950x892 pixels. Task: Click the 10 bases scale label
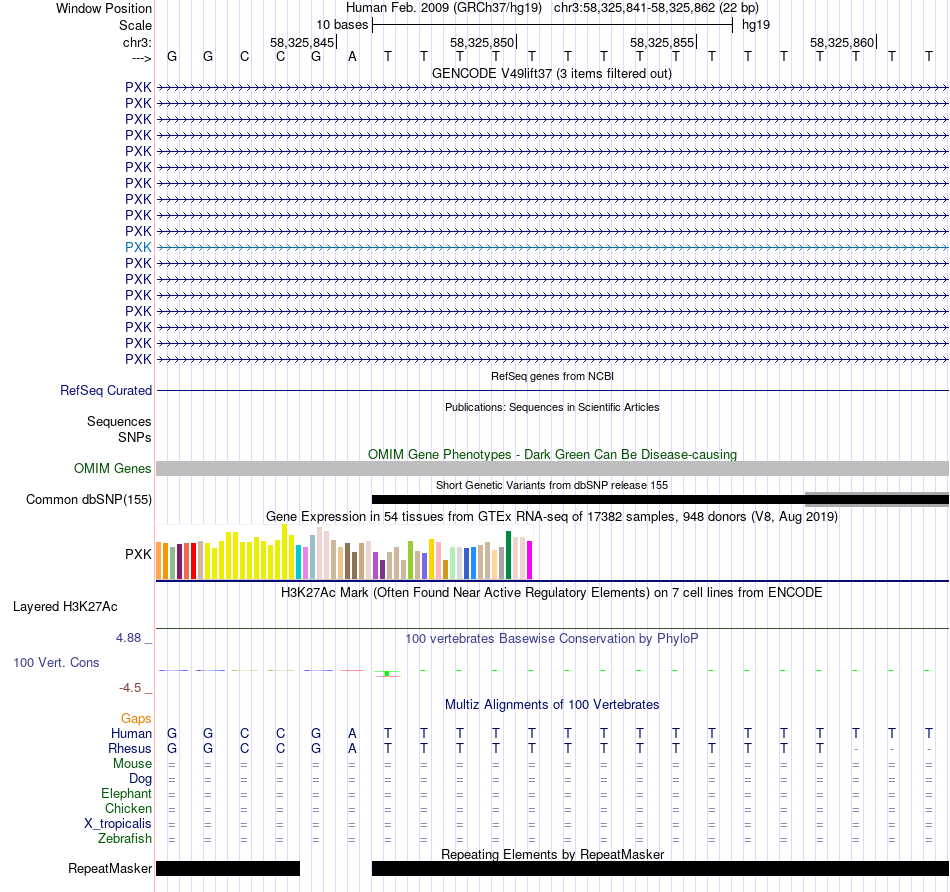click(342, 25)
